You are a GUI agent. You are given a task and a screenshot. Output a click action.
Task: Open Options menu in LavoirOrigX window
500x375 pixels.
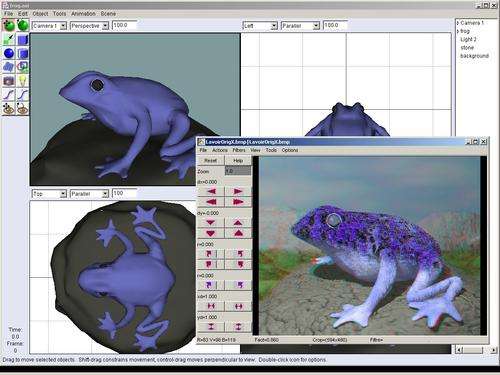pos(290,150)
